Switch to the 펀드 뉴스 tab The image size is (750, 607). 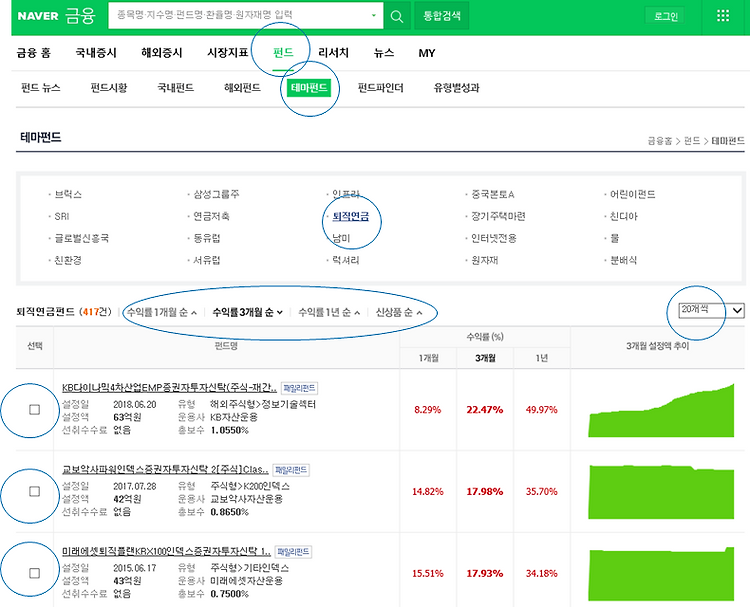[x=41, y=88]
